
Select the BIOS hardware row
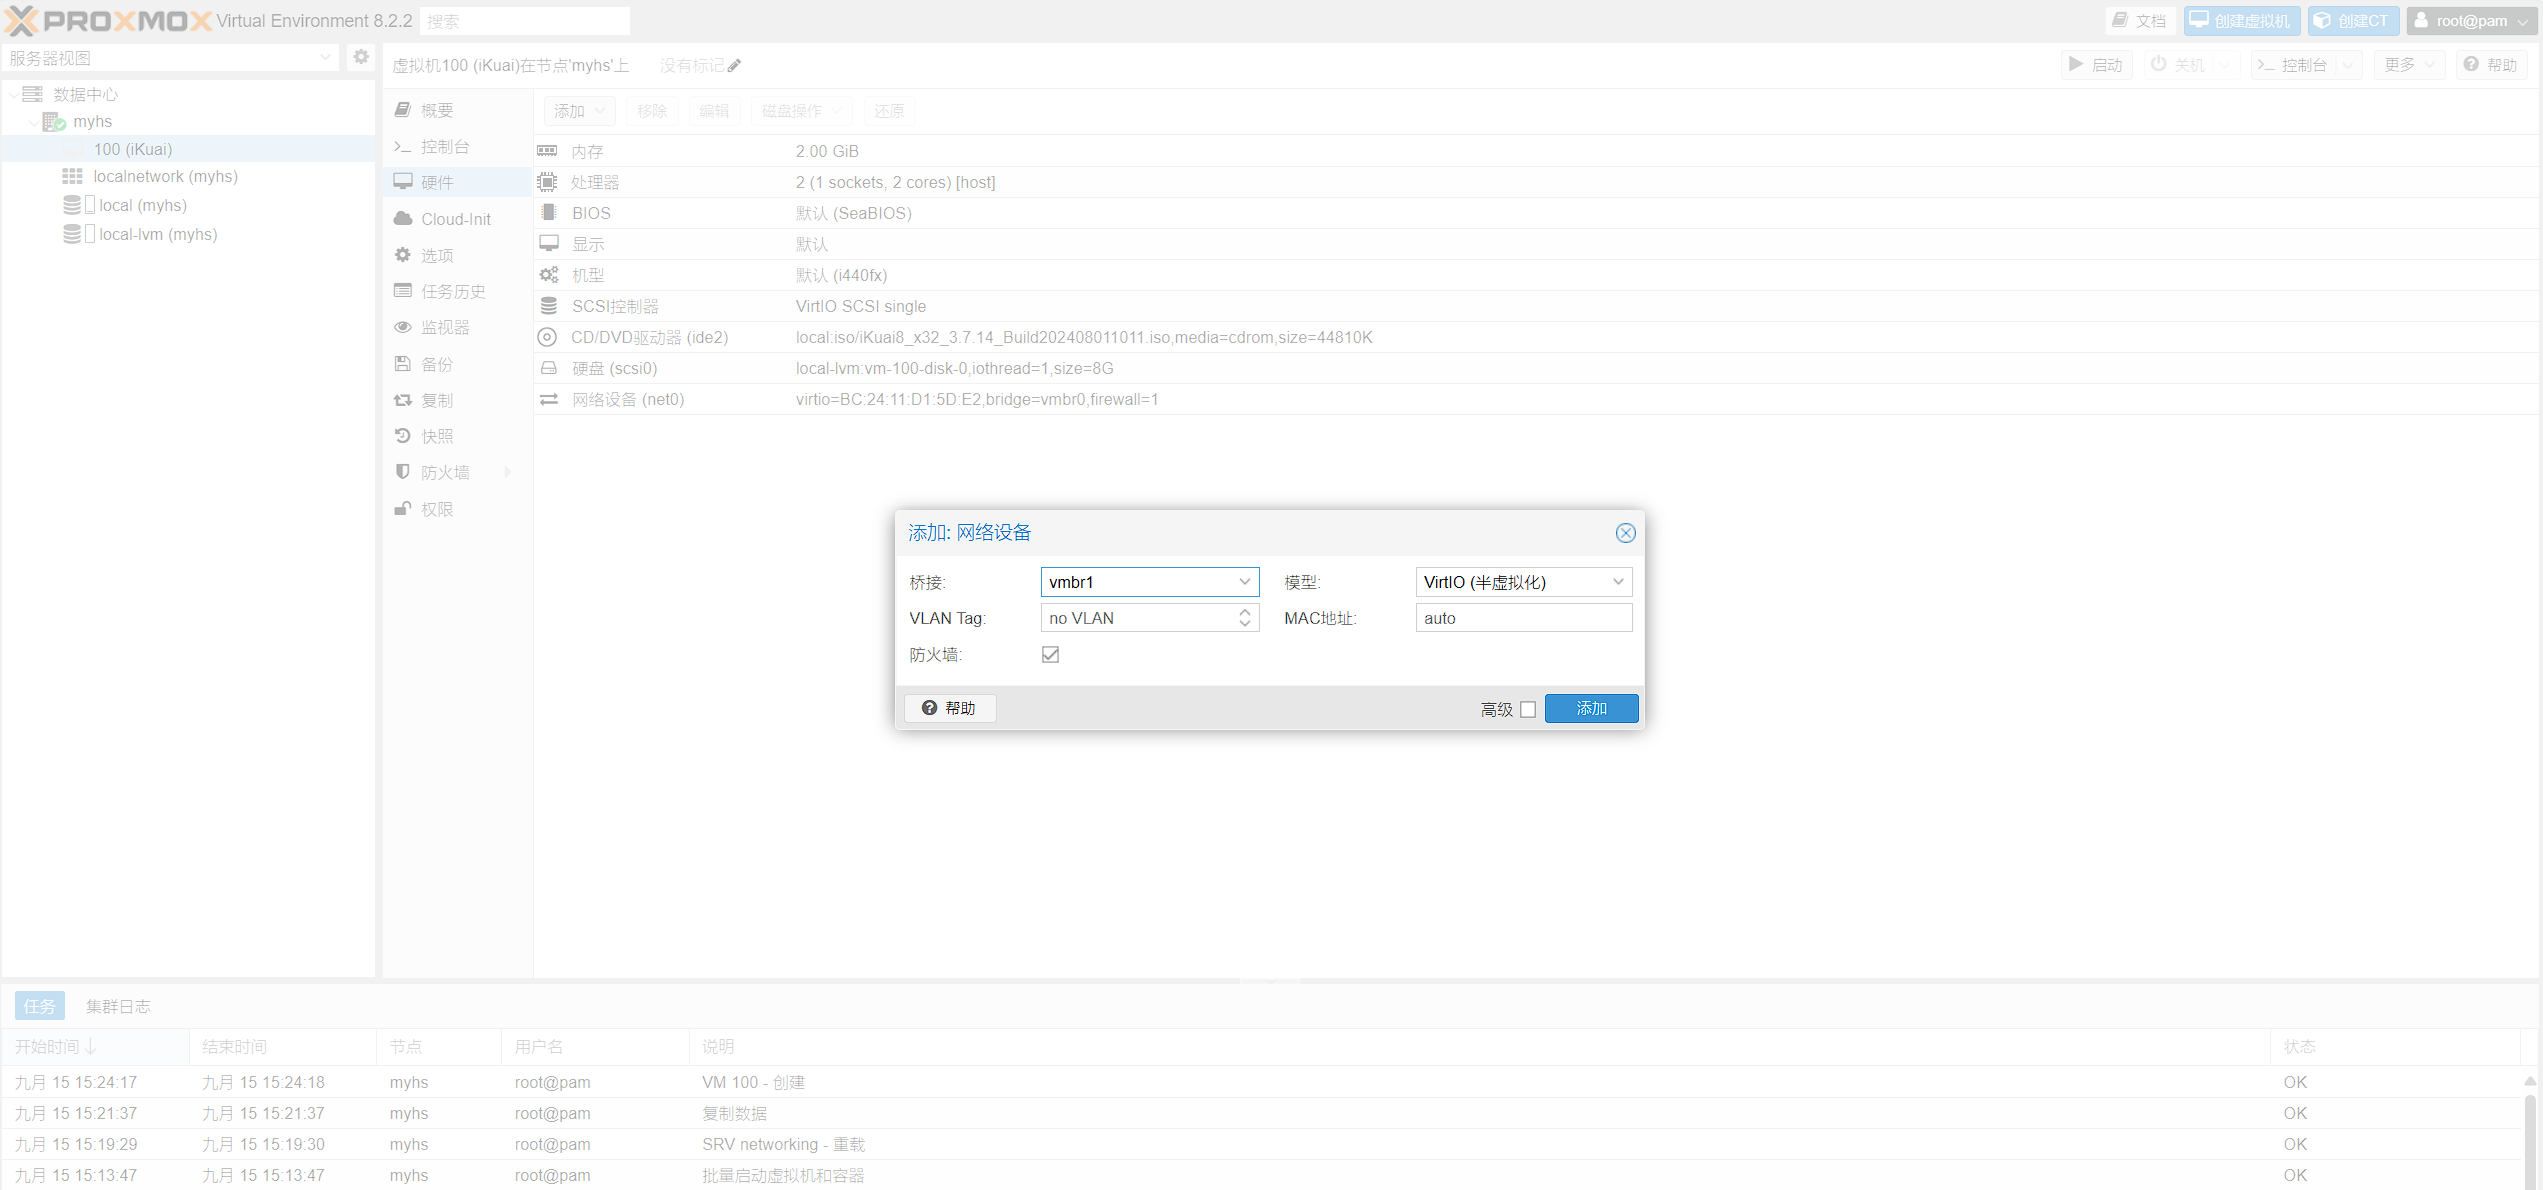[x=1537, y=213]
